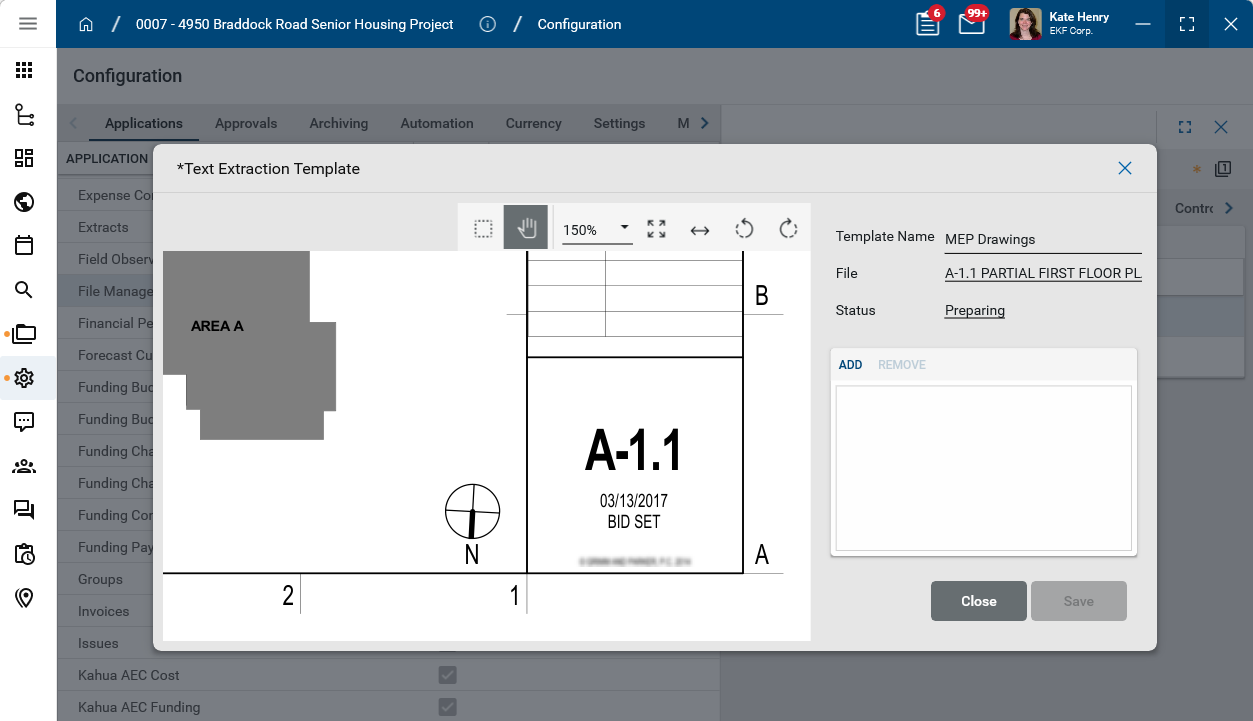Click the fit to page icon
This screenshot has width=1253, height=721.
(x=656, y=229)
